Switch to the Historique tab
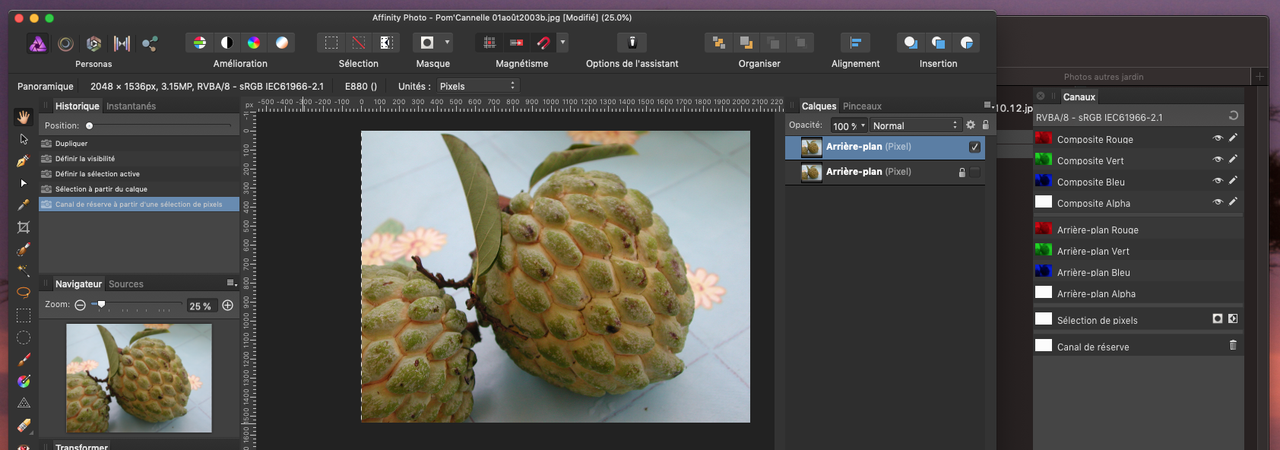Screen dimensions: 1280x450 pos(77,106)
